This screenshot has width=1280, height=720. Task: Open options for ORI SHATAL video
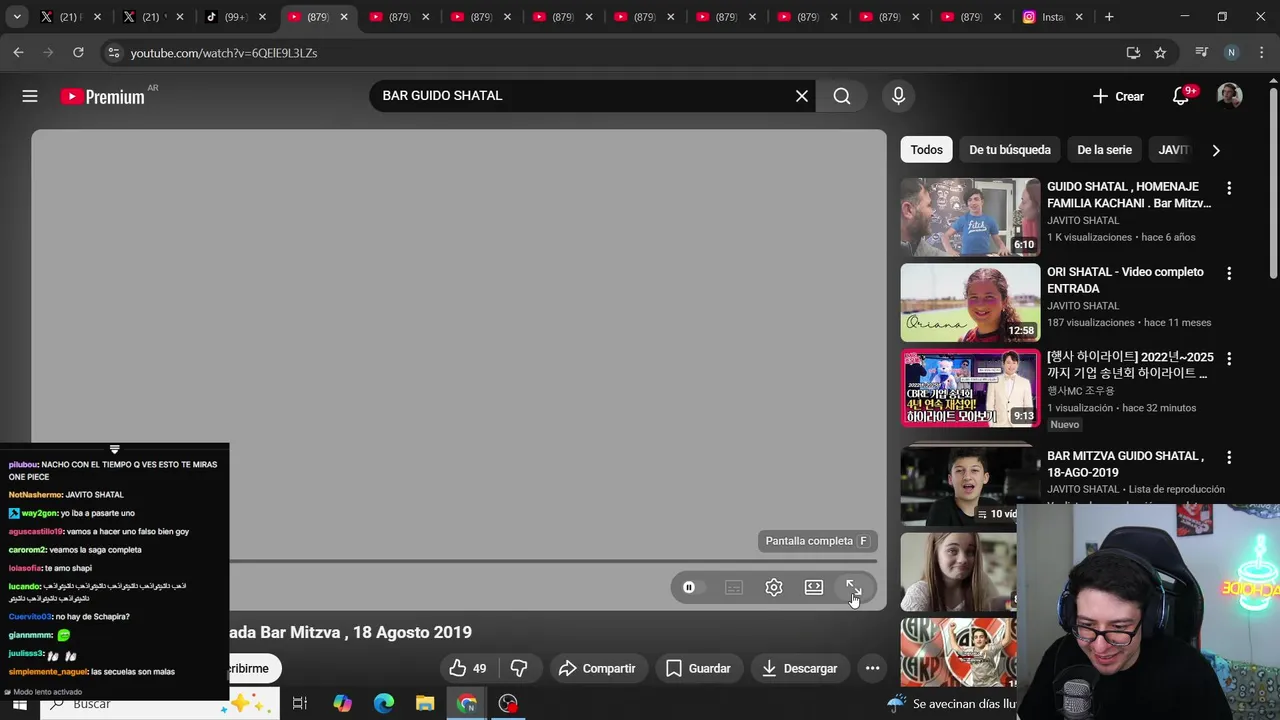(1229, 273)
